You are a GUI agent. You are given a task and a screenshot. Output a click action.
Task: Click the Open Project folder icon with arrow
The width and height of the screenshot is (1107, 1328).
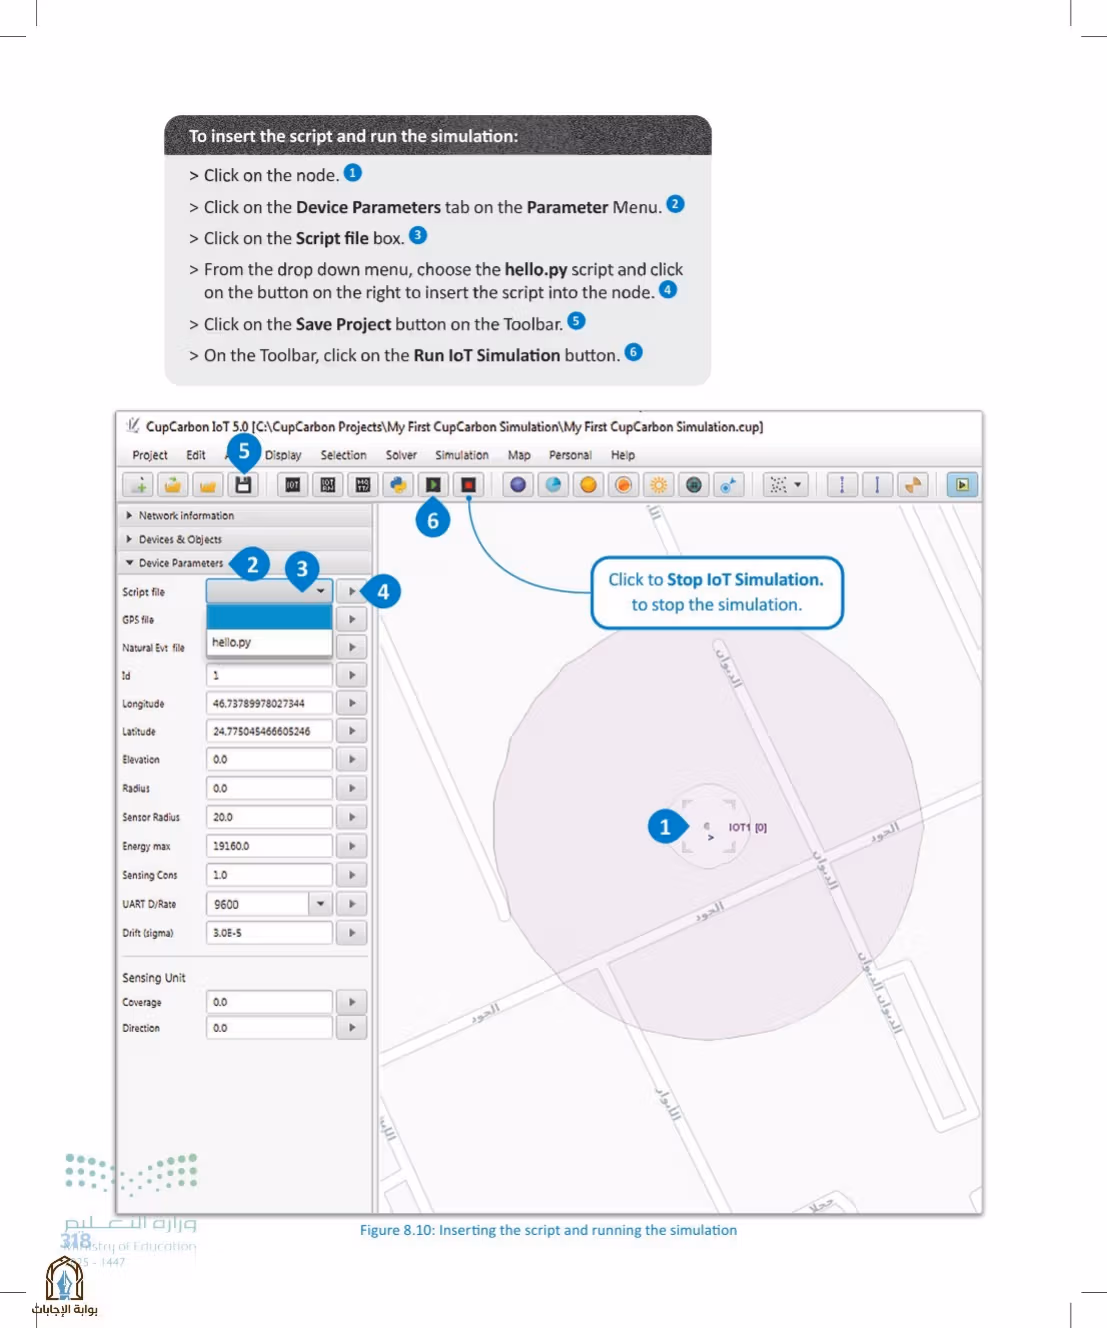(173, 485)
